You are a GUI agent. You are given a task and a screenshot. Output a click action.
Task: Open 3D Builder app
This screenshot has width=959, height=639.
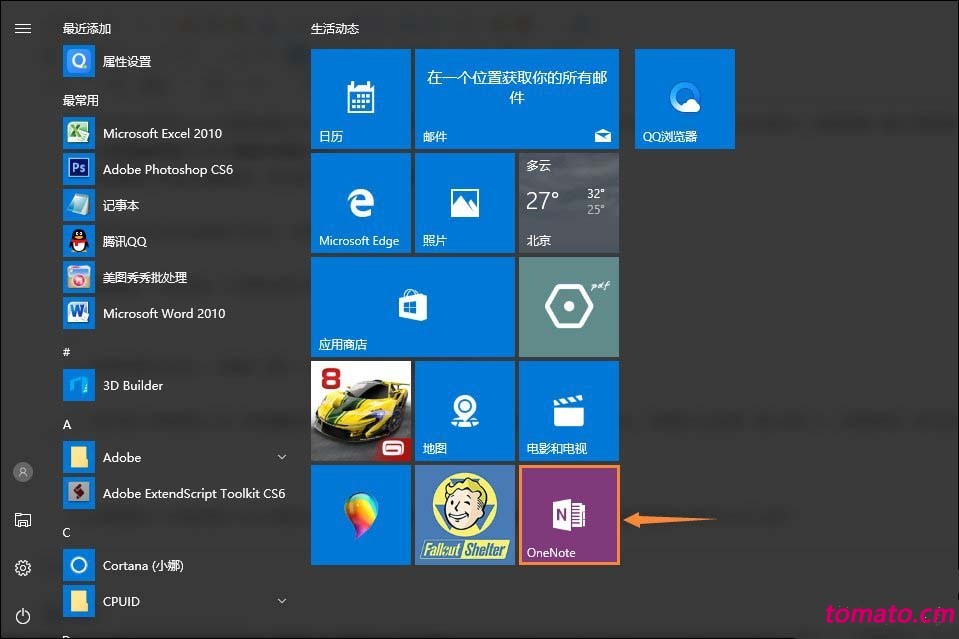[174, 385]
